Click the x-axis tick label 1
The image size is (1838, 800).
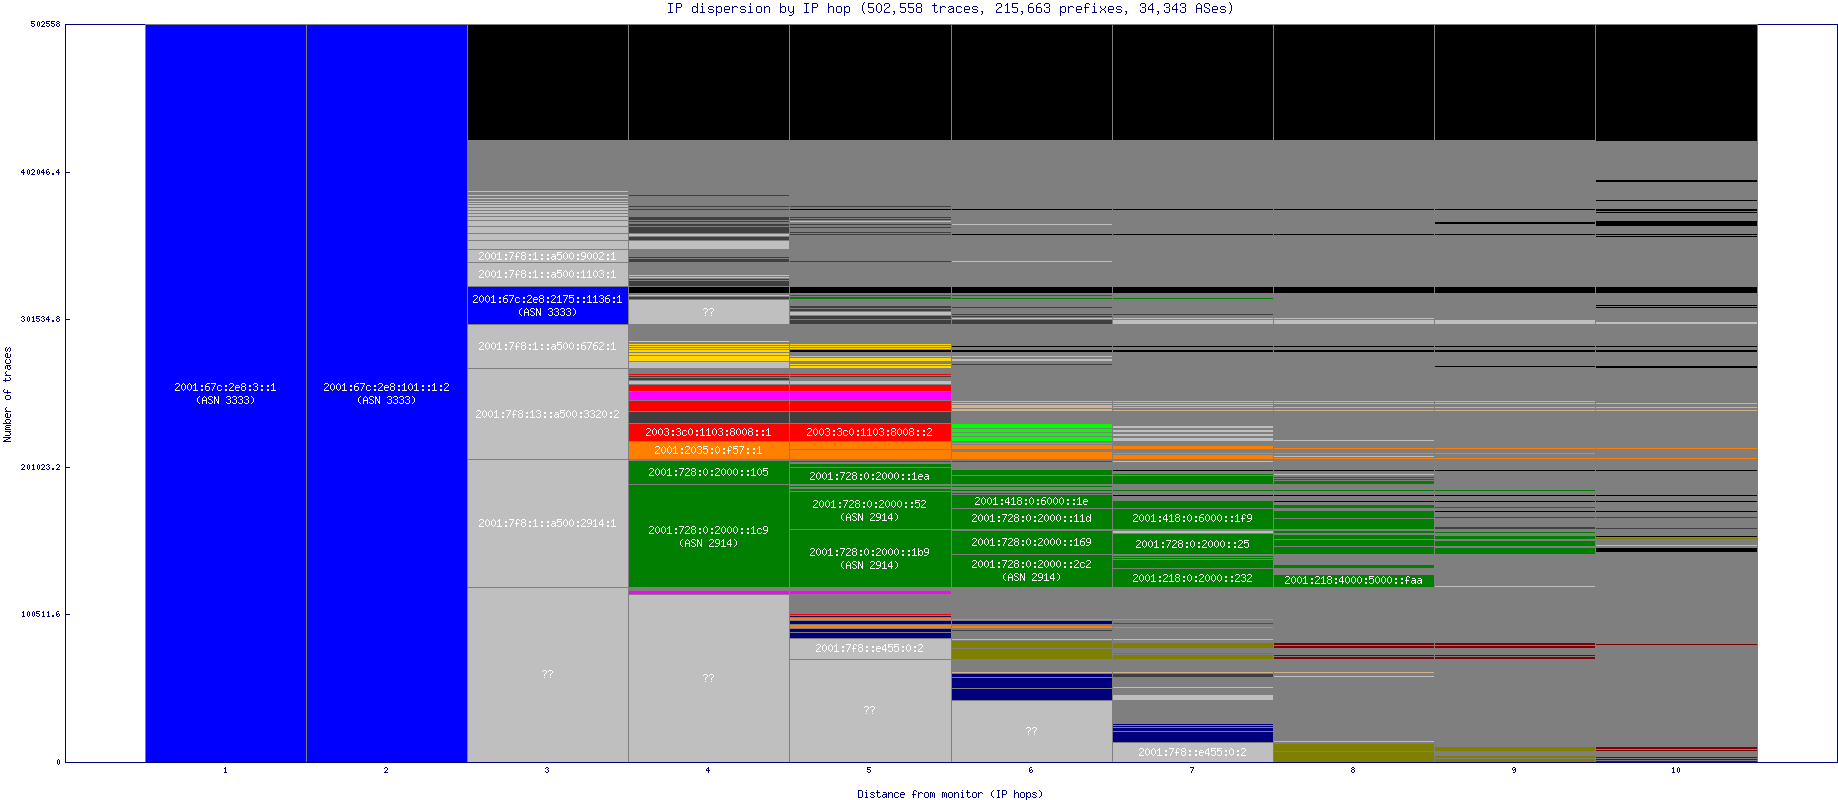pyautogui.click(x=225, y=770)
